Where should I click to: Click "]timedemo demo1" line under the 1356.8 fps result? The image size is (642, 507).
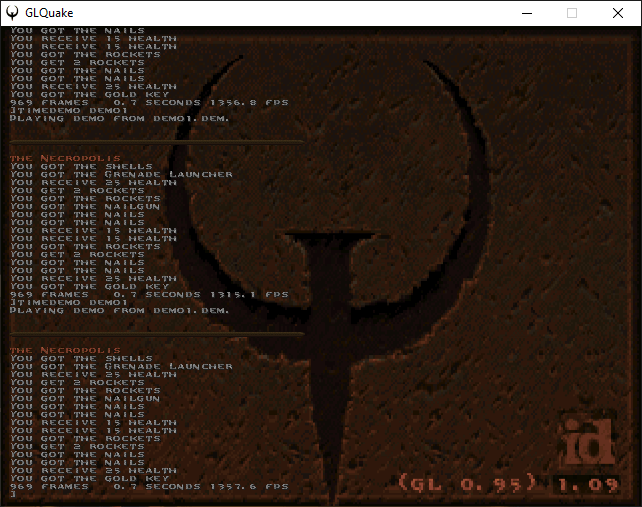tap(69, 111)
